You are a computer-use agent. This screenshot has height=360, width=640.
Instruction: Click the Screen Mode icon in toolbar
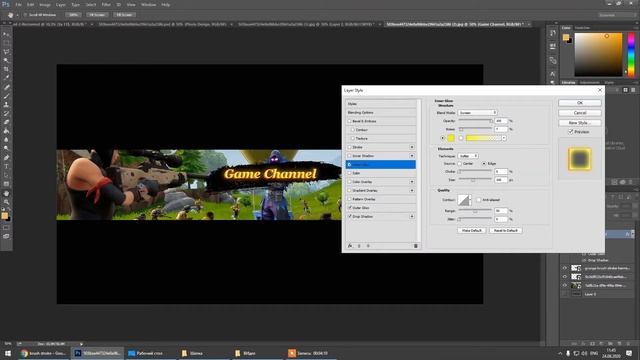pos(6,236)
